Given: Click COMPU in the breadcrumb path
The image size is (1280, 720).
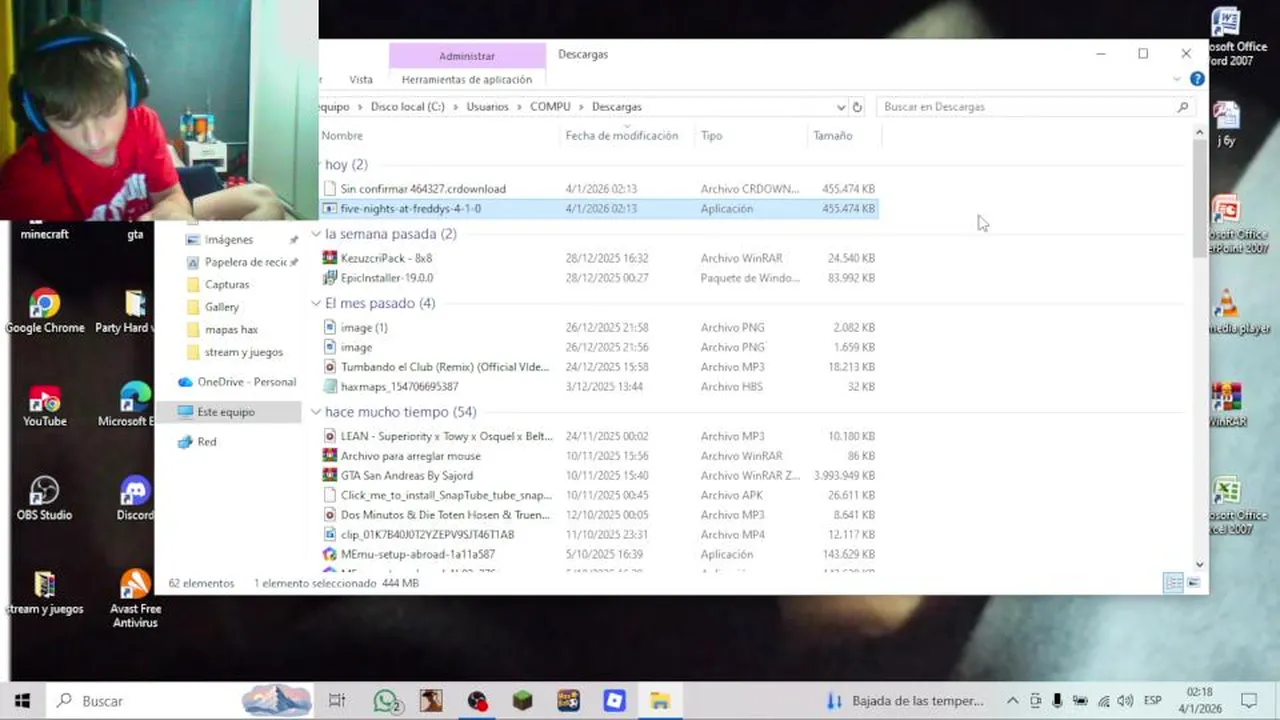Looking at the screenshot, I should coord(550,107).
